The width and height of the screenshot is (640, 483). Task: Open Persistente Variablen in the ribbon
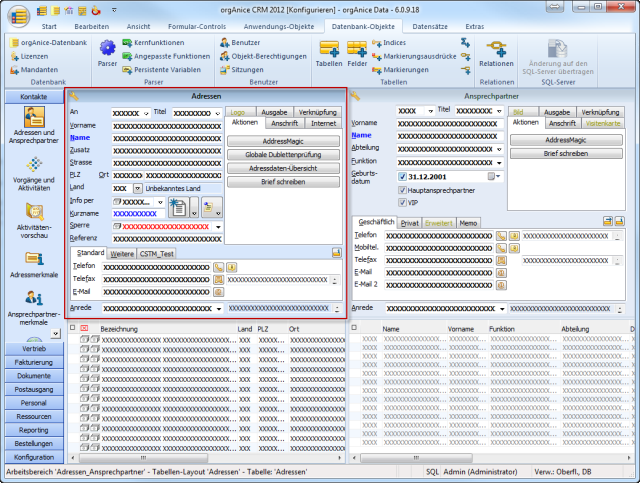point(162,70)
